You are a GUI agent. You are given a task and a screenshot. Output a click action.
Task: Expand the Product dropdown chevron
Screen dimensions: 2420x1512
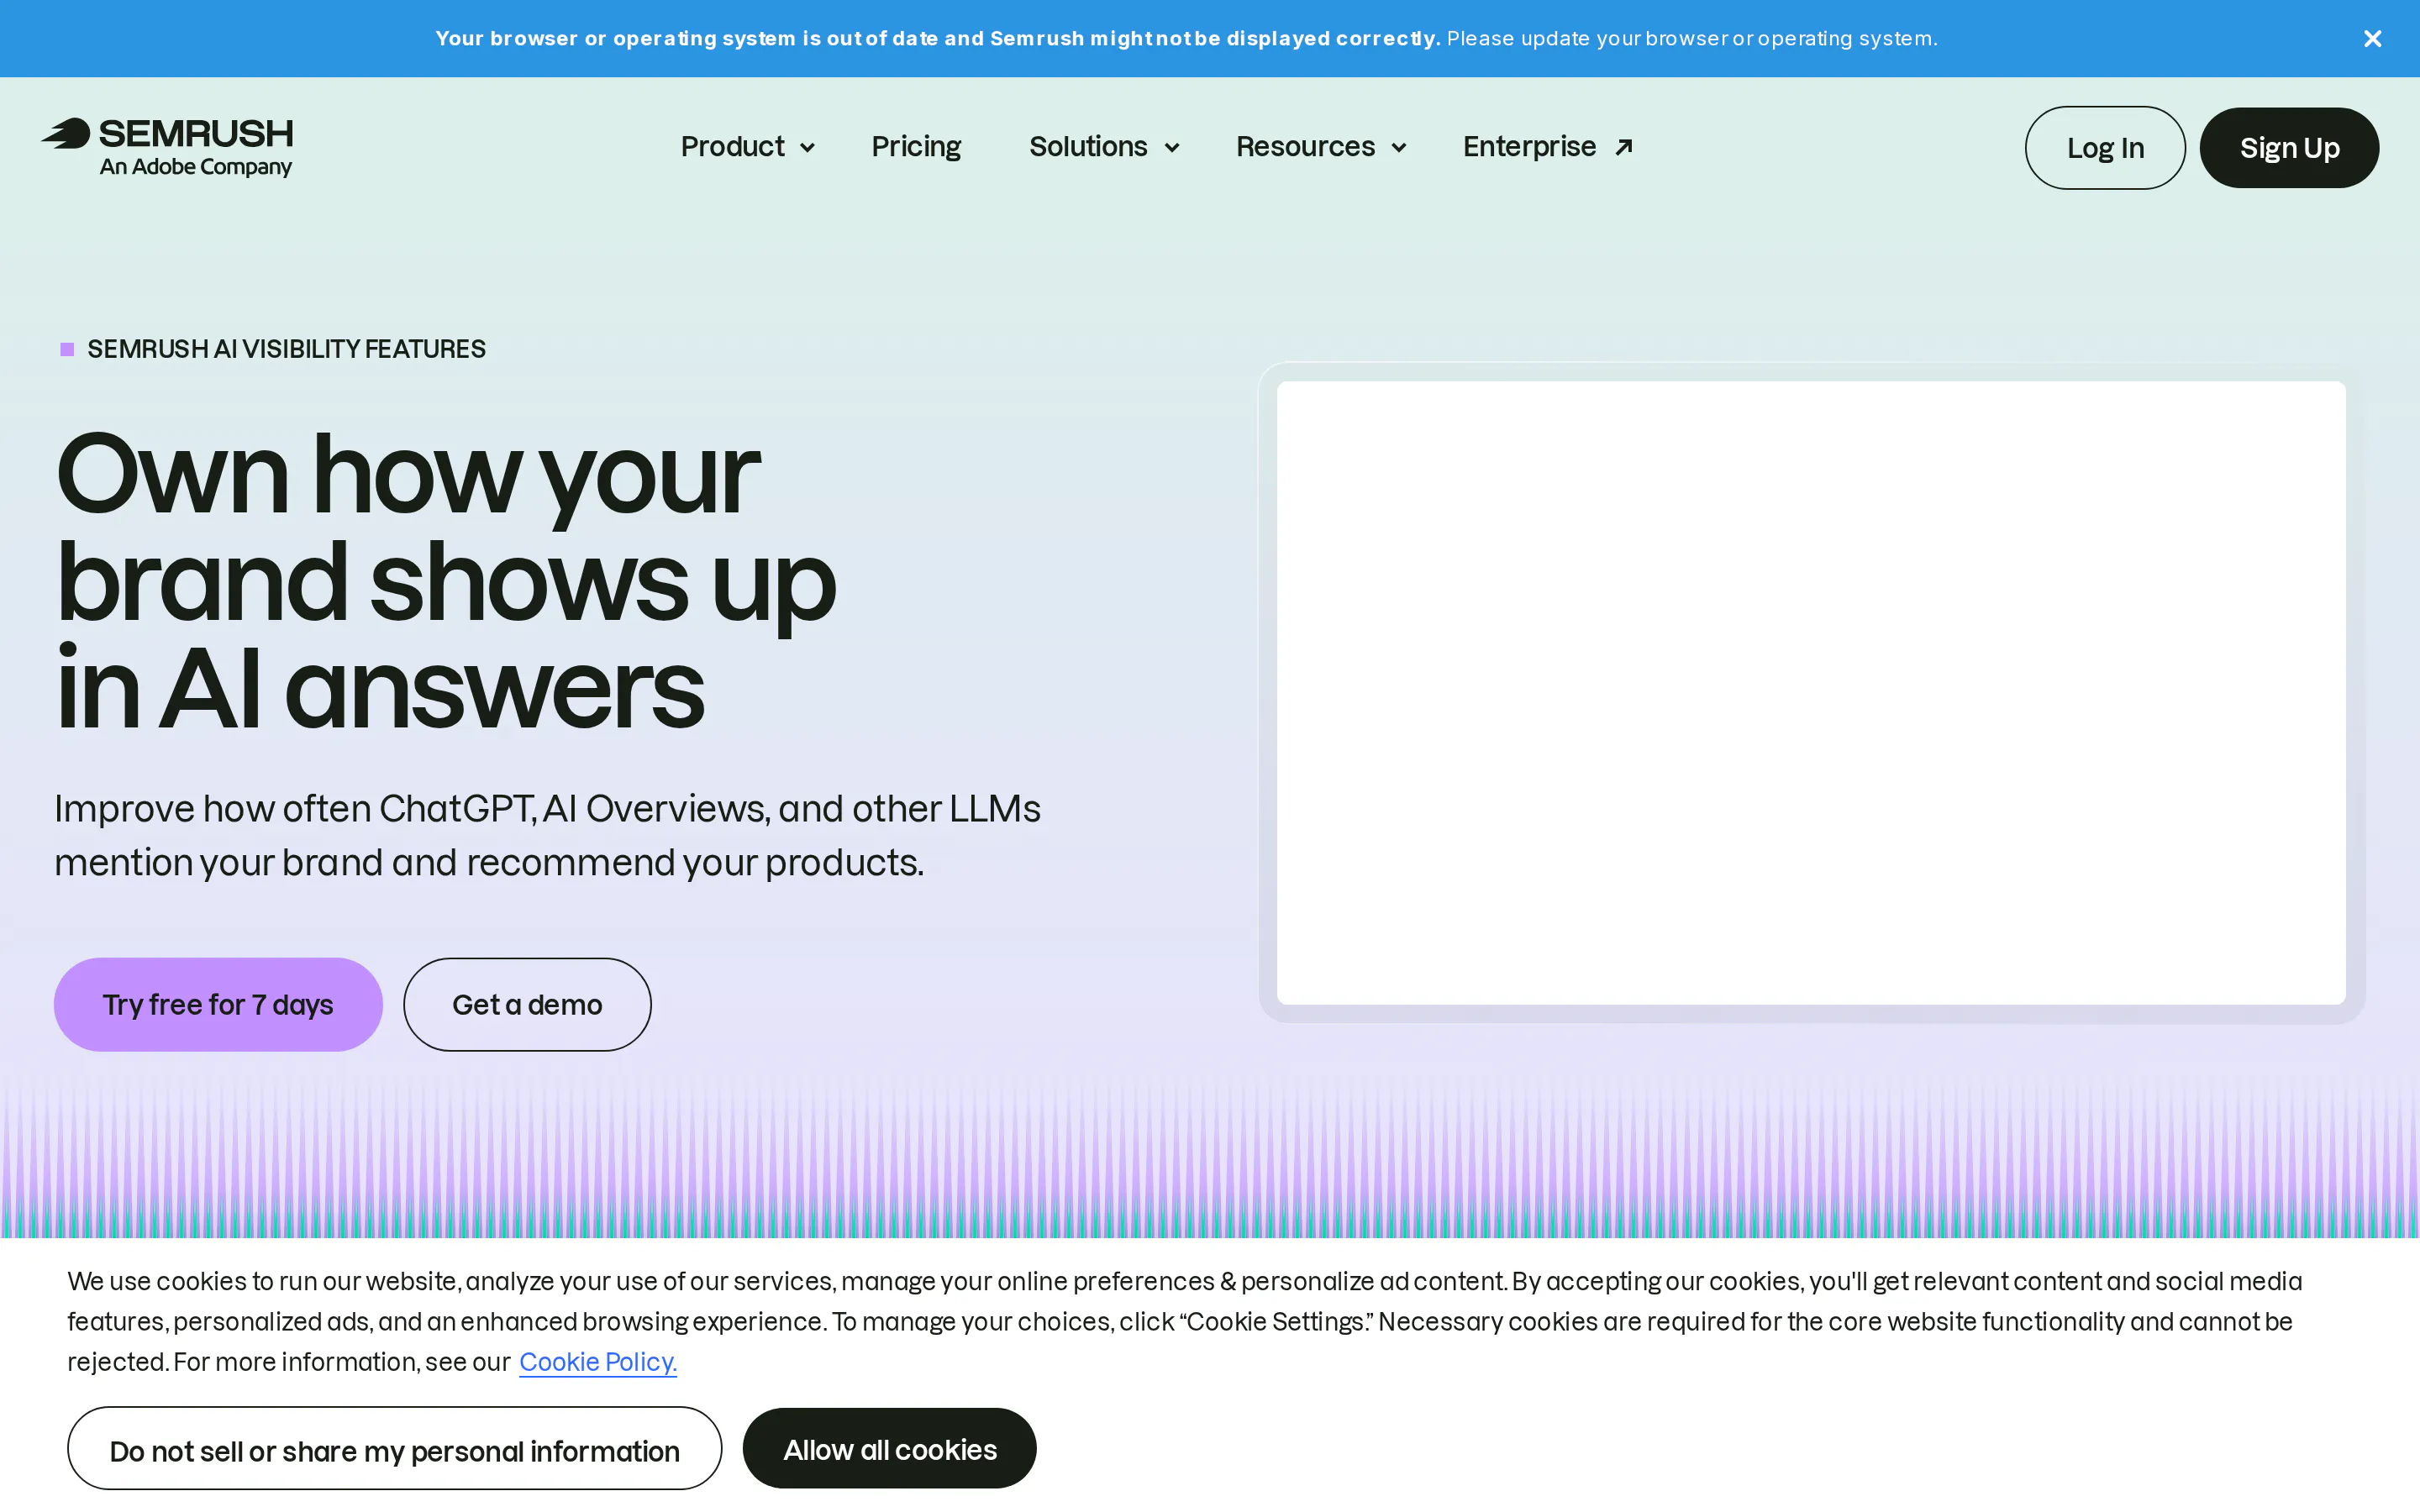tap(807, 148)
